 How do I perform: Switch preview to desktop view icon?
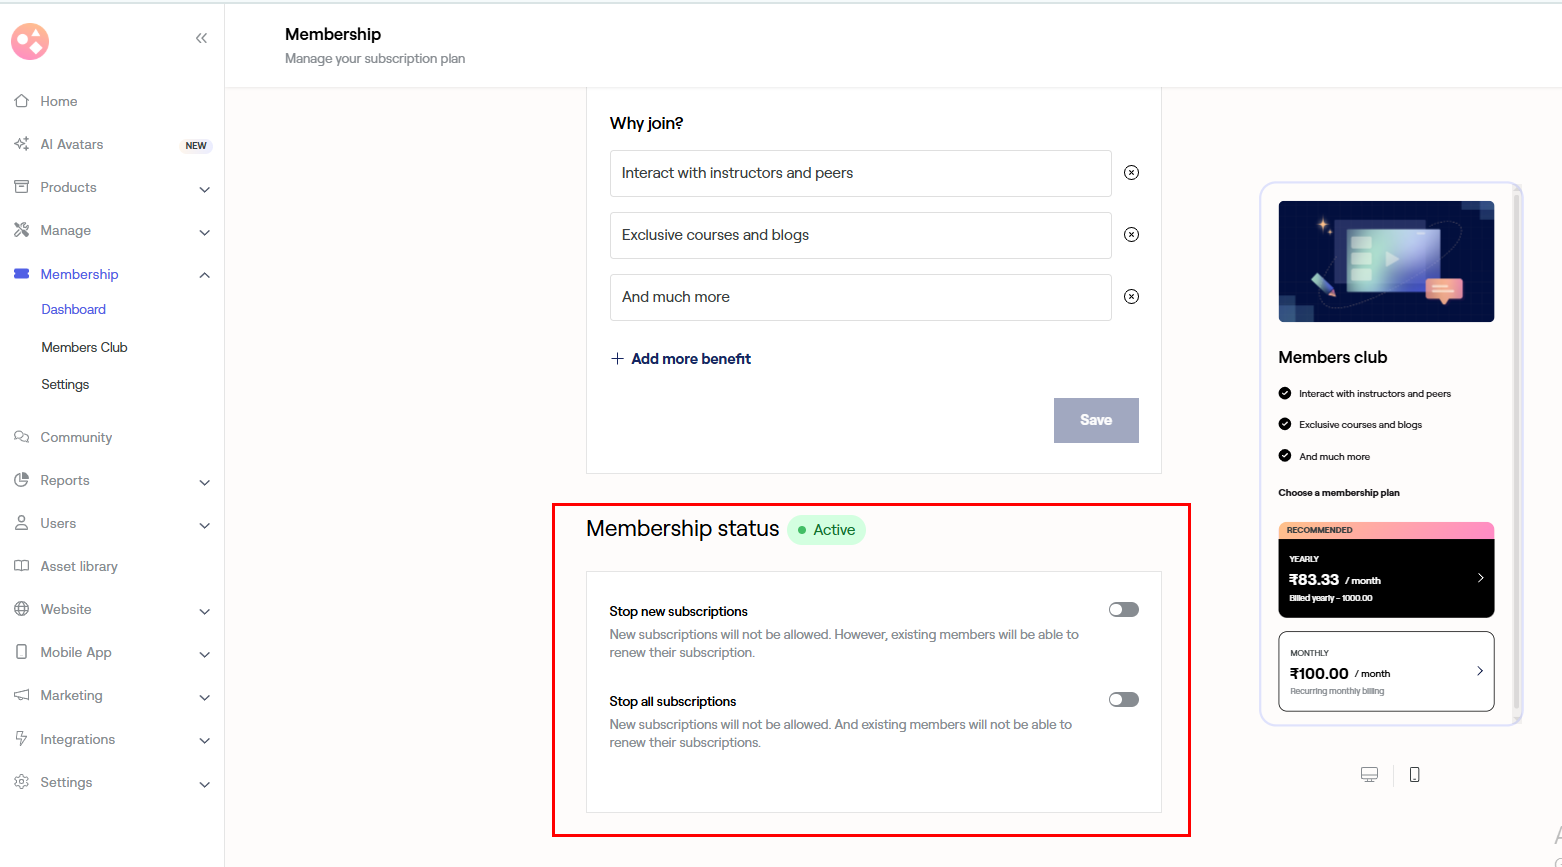click(1369, 775)
